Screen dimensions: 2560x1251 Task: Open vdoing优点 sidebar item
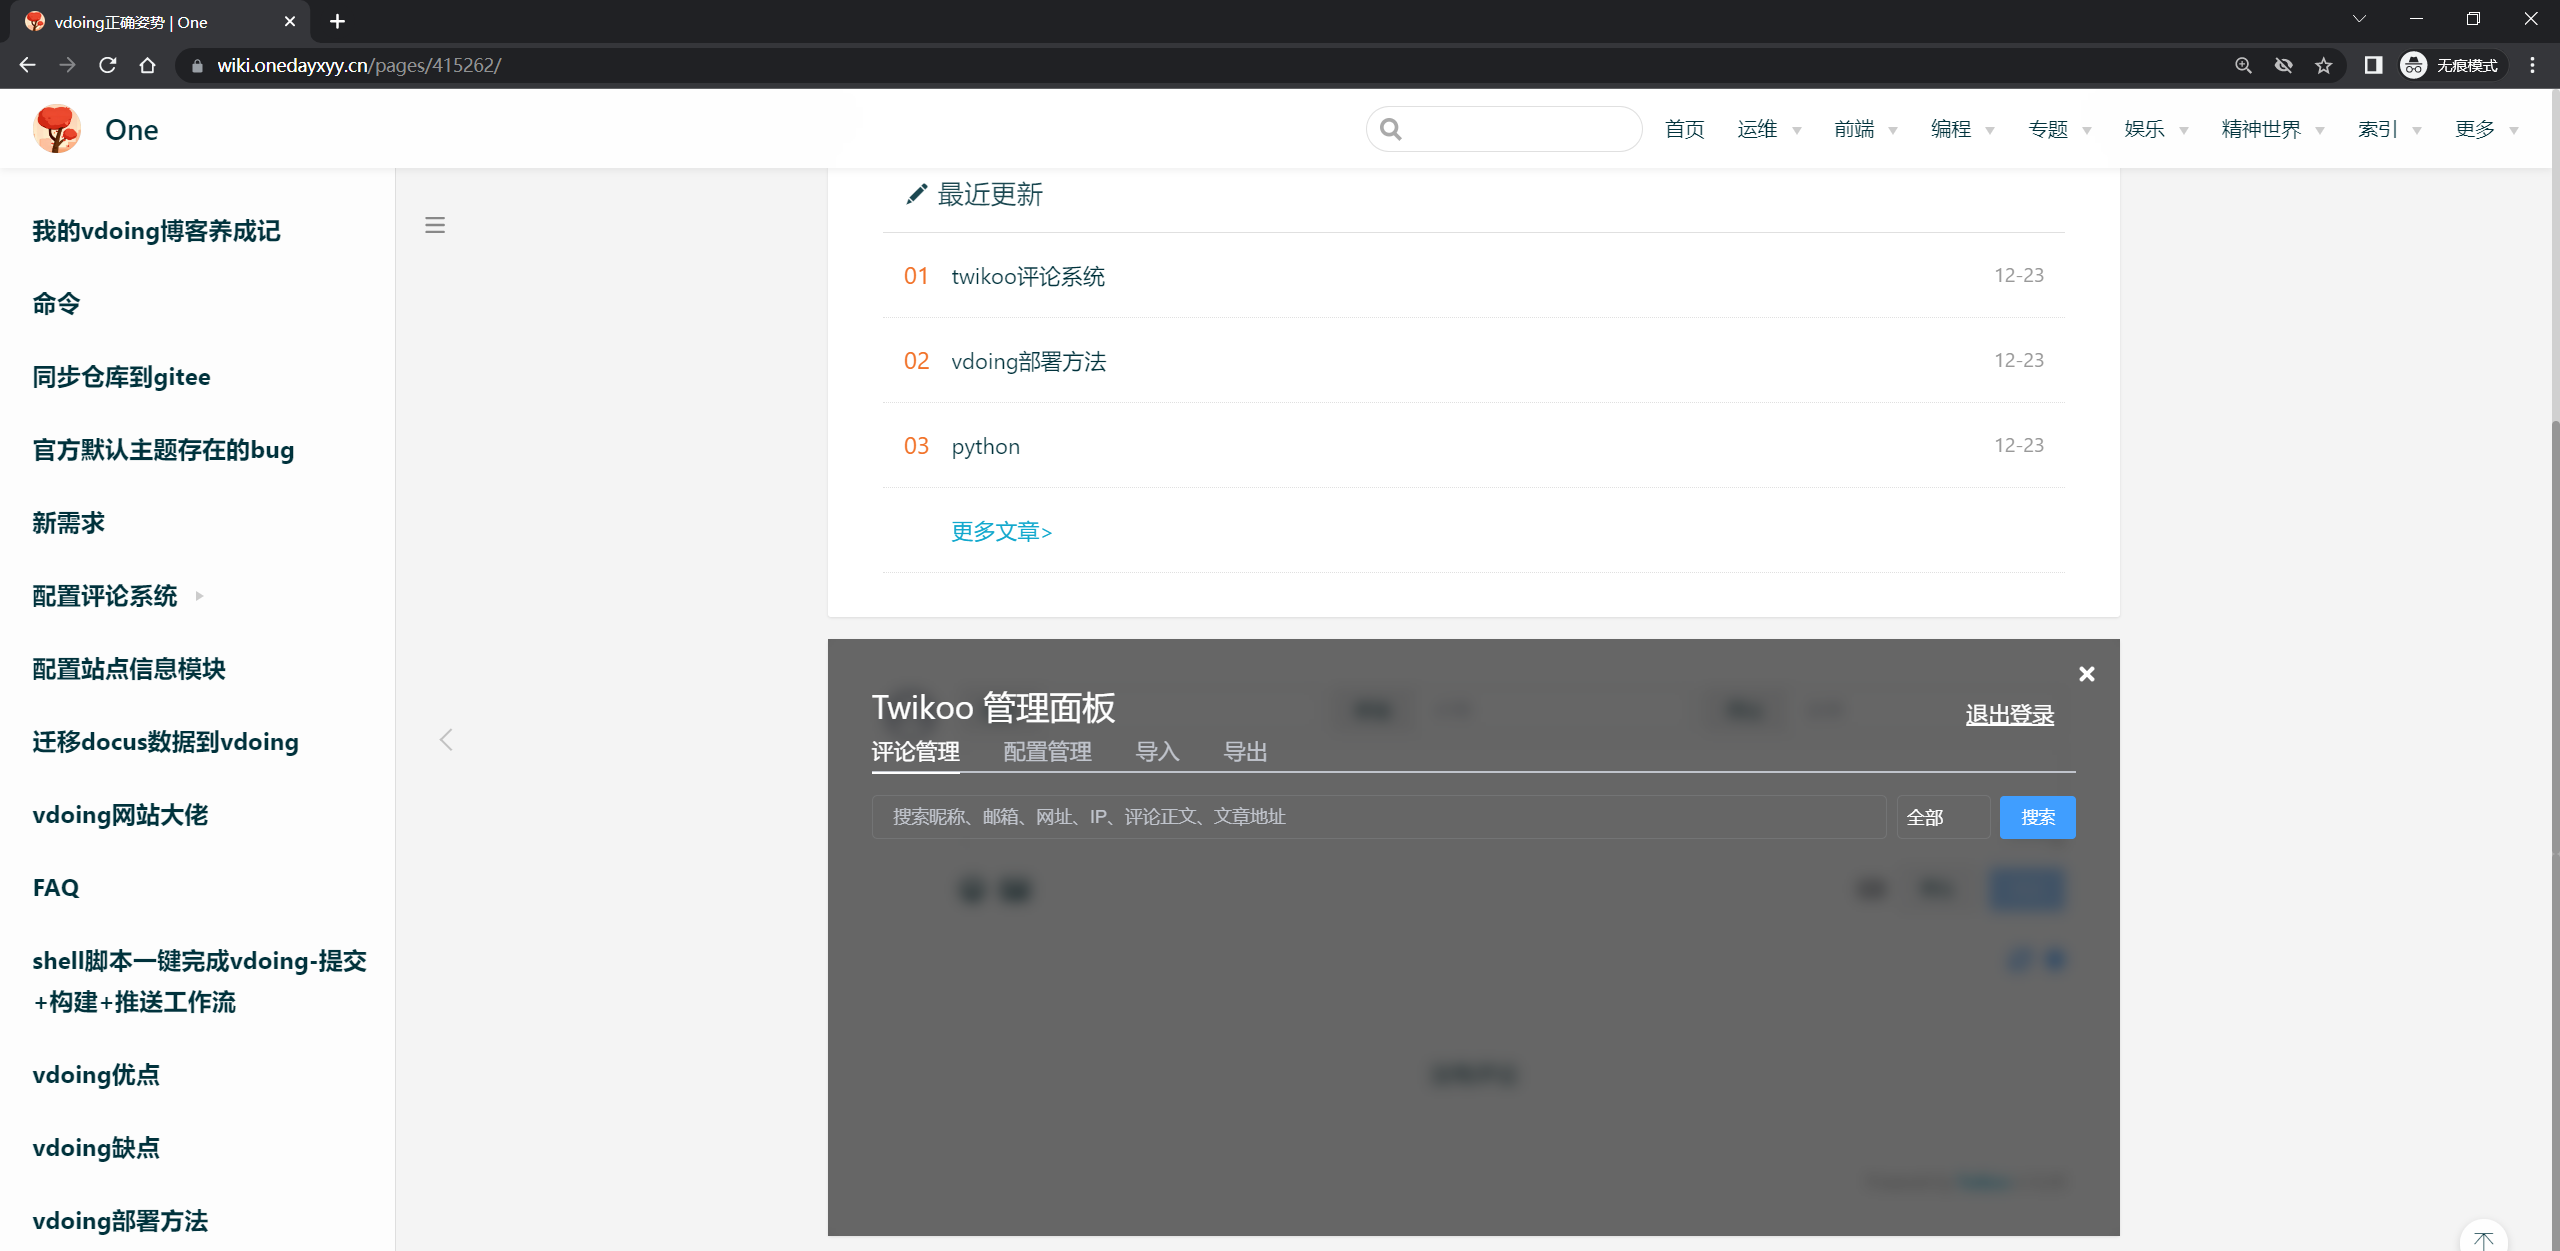(x=96, y=1075)
